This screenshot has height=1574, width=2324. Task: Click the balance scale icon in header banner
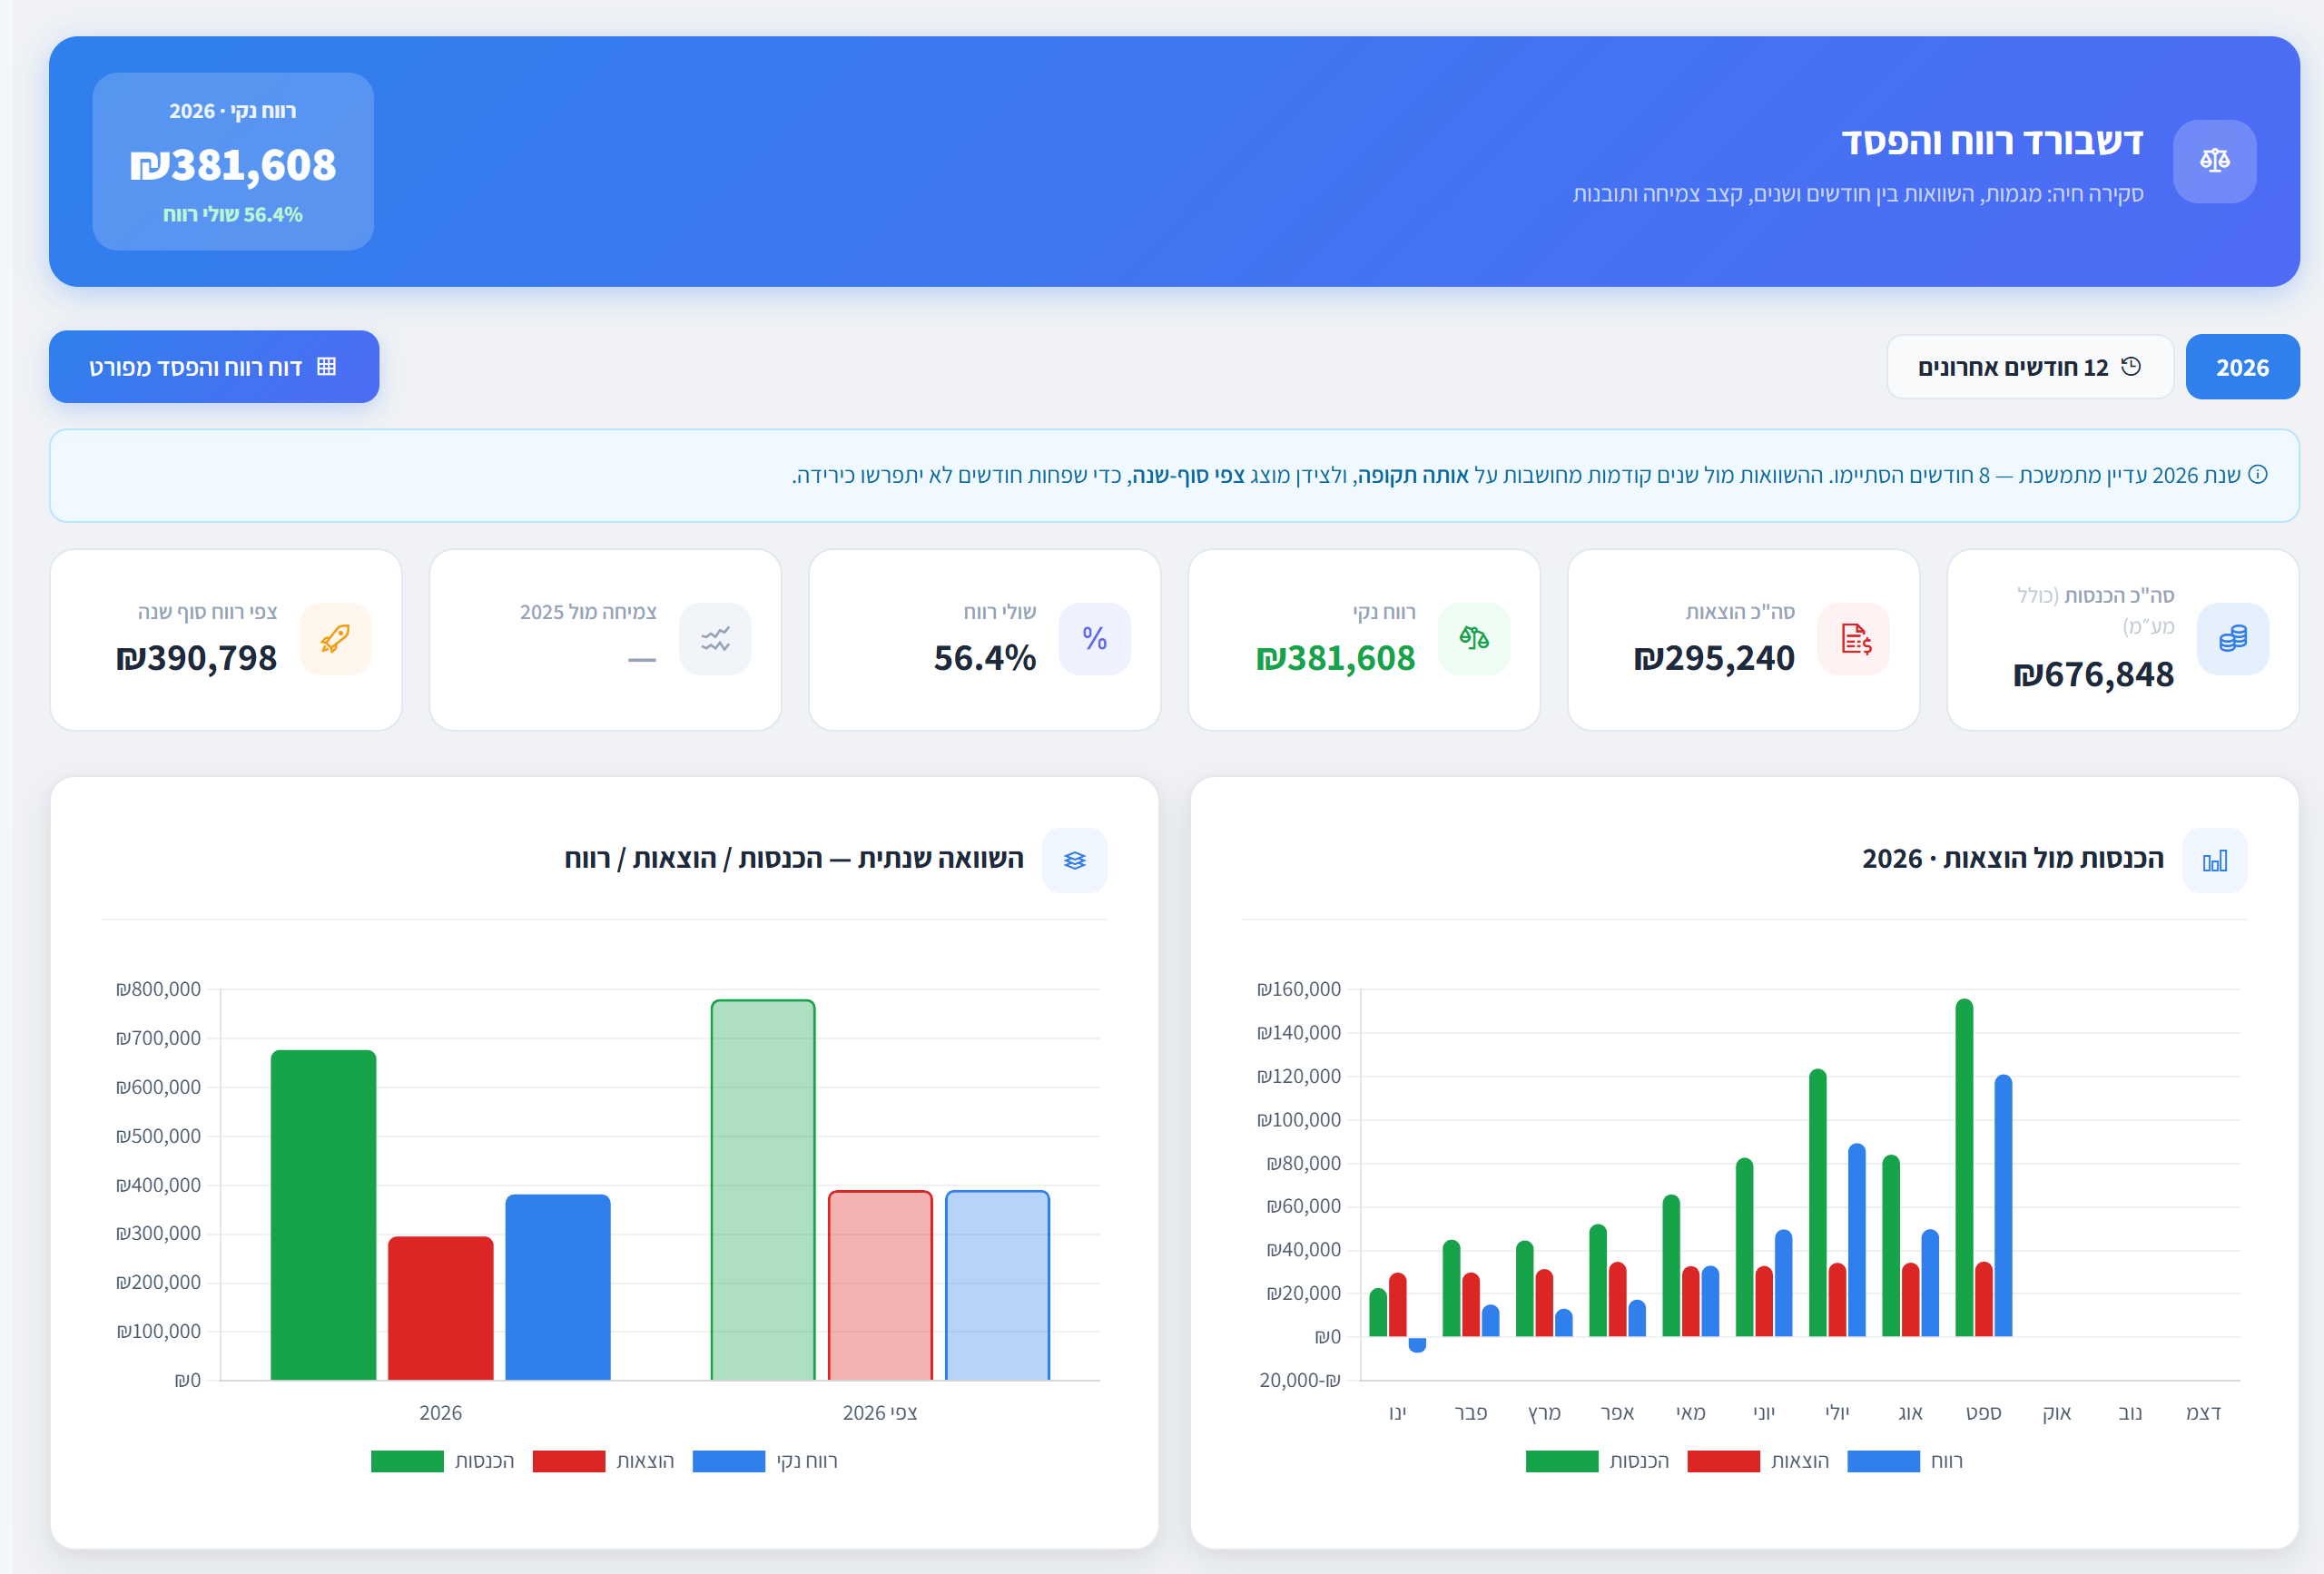[2214, 161]
